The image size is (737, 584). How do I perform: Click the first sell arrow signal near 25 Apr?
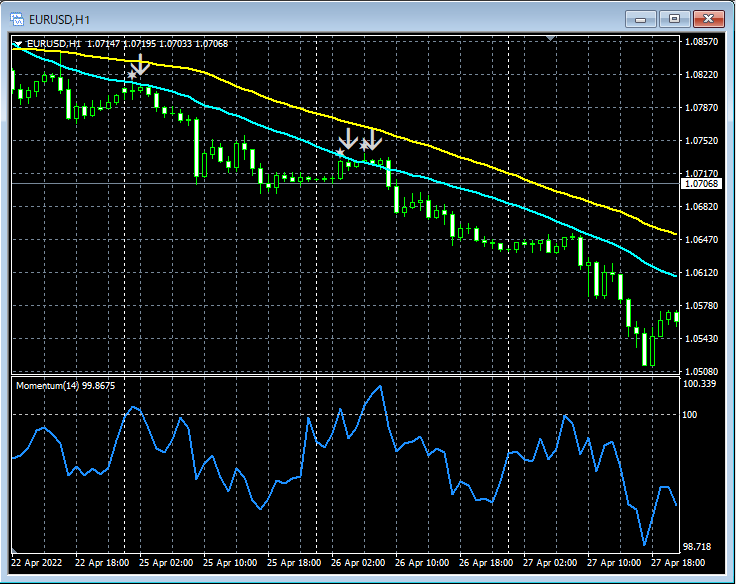(x=140, y=64)
